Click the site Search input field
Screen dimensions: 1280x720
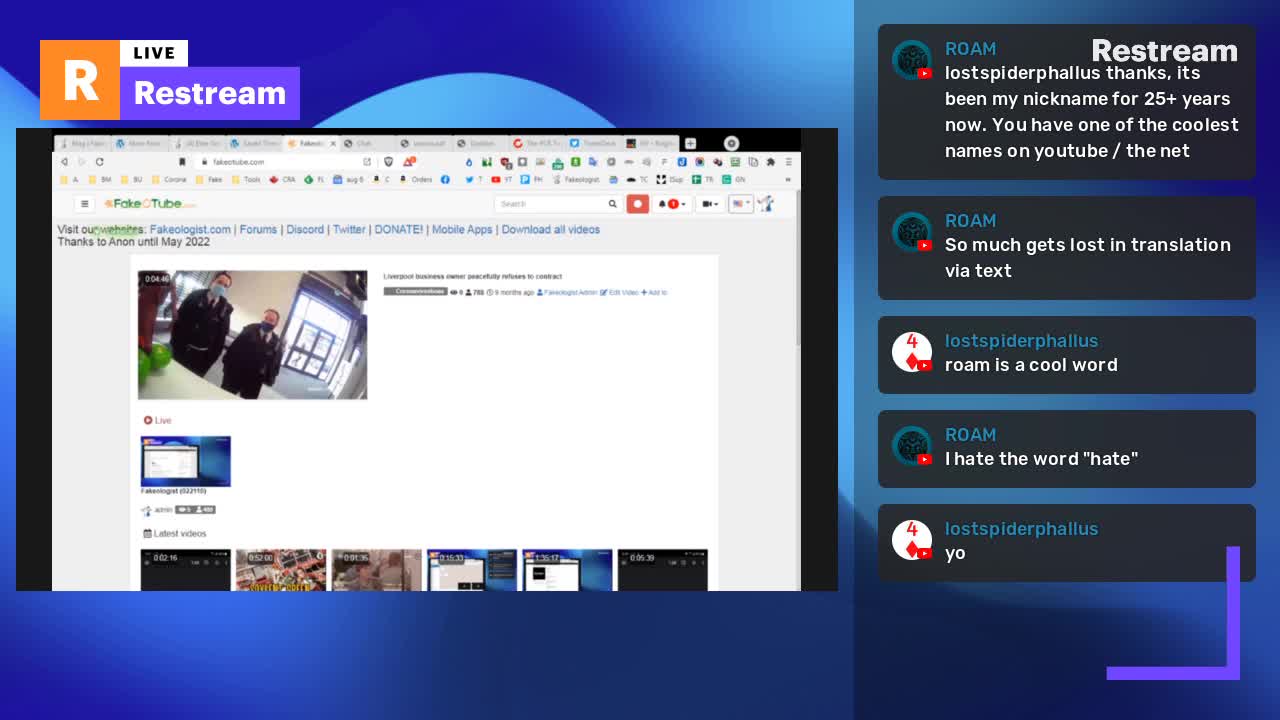coord(550,204)
